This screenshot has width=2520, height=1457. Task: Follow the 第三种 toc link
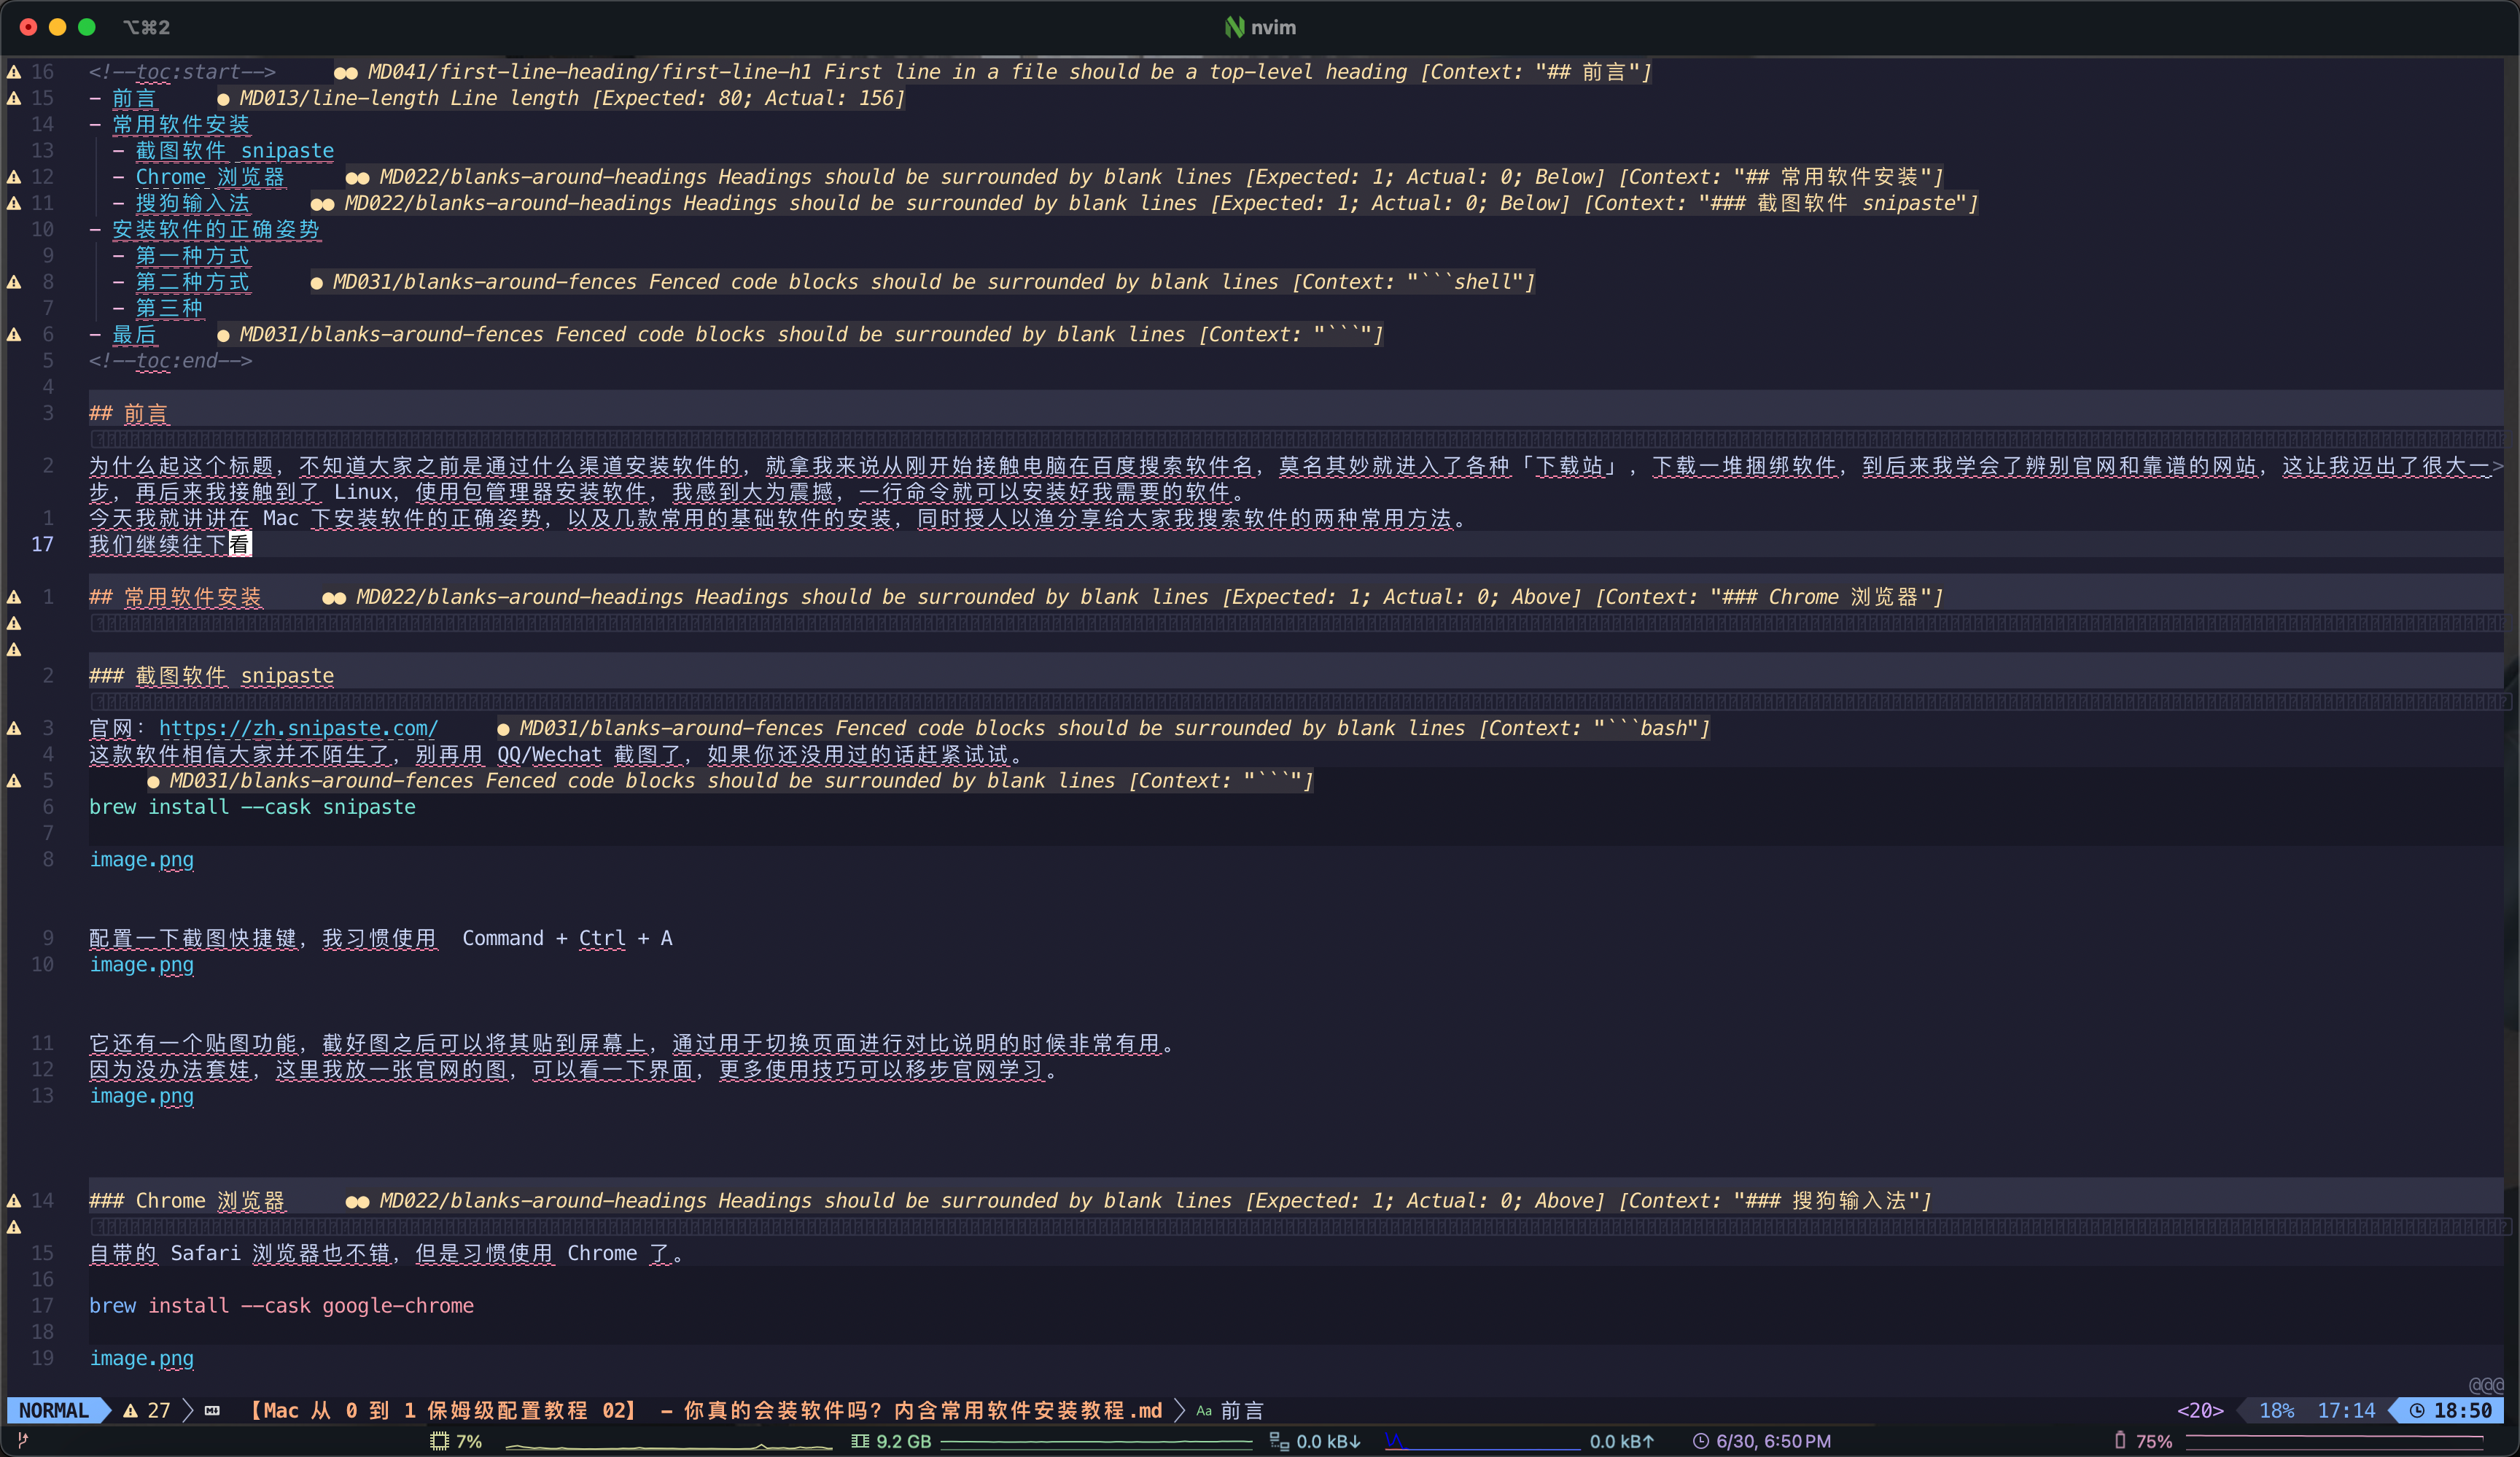(169, 308)
